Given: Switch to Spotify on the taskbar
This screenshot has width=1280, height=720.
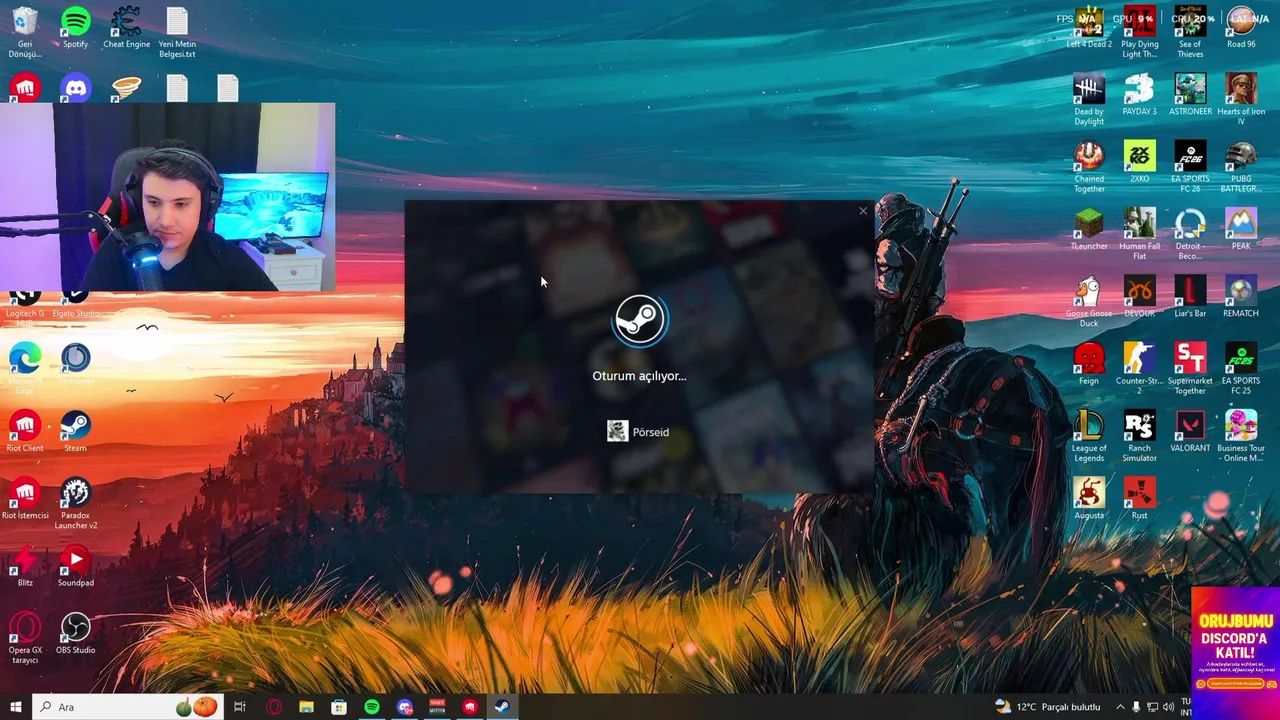Looking at the screenshot, I should coord(372,707).
